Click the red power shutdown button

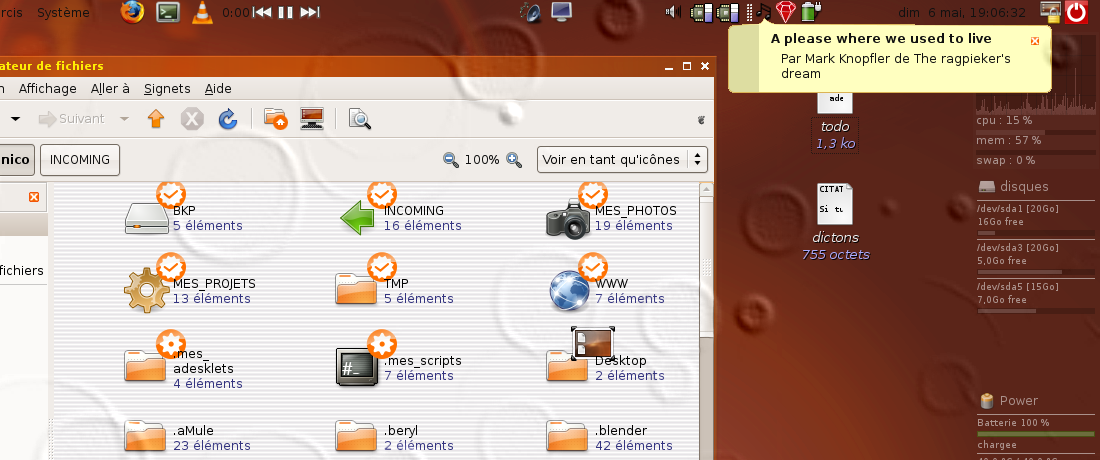click(x=1075, y=12)
